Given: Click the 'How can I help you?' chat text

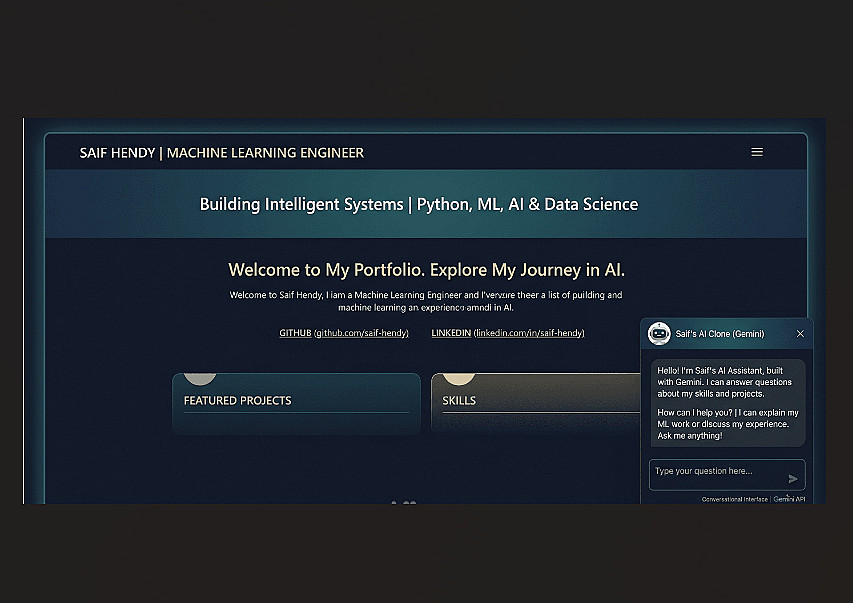Looking at the screenshot, I should click(728, 424).
